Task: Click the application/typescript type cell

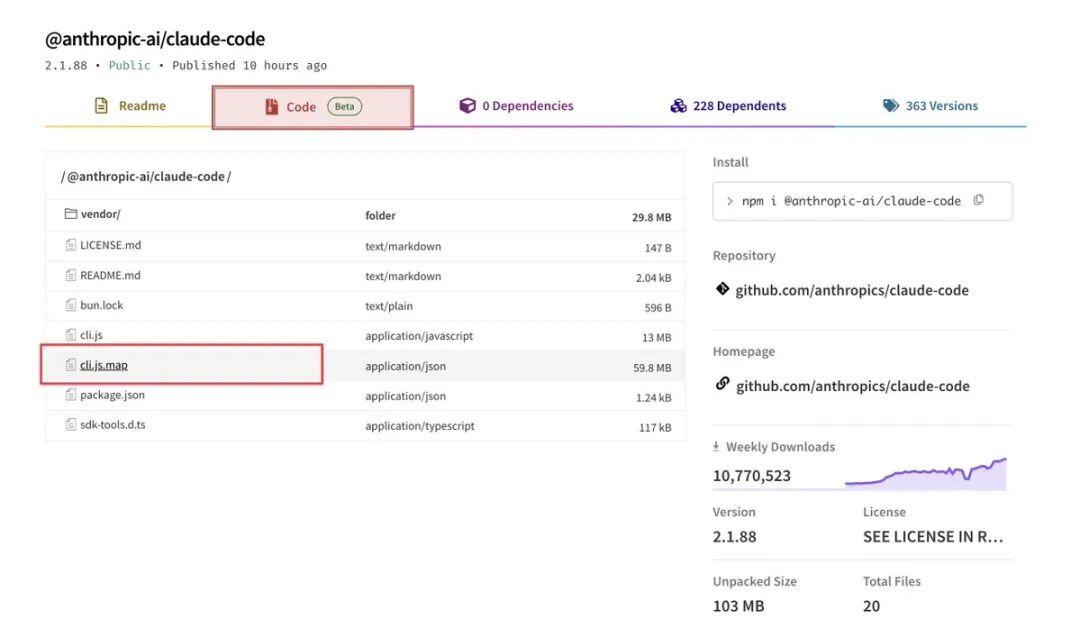Action: pos(419,426)
